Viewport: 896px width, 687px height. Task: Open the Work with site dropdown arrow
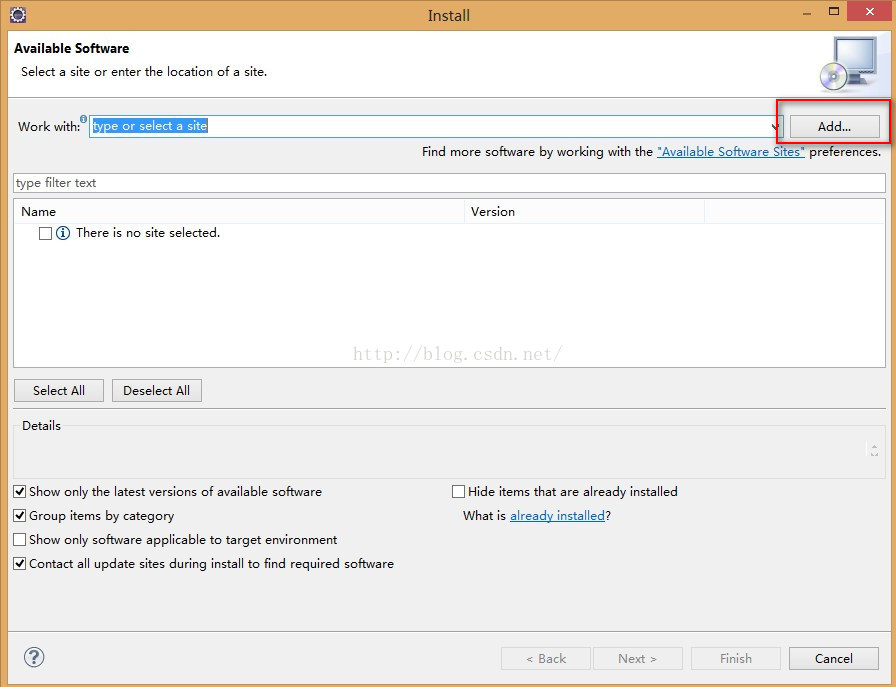pyautogui.click(x=775, y=126)
